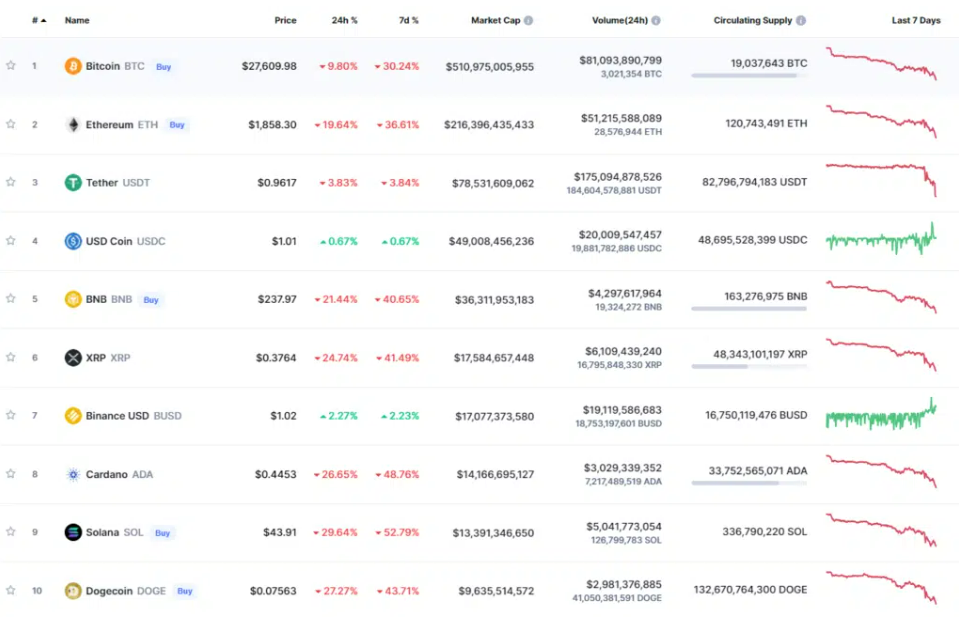The width and height of the screenshot is (959, 624).
Task: Click Buy button next to BNB
Action: (x=151, y=300)
